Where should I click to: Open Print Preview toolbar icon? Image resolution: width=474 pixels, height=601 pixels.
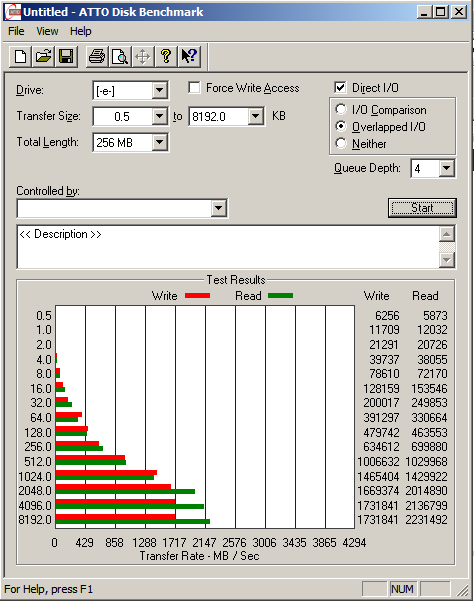120,57
